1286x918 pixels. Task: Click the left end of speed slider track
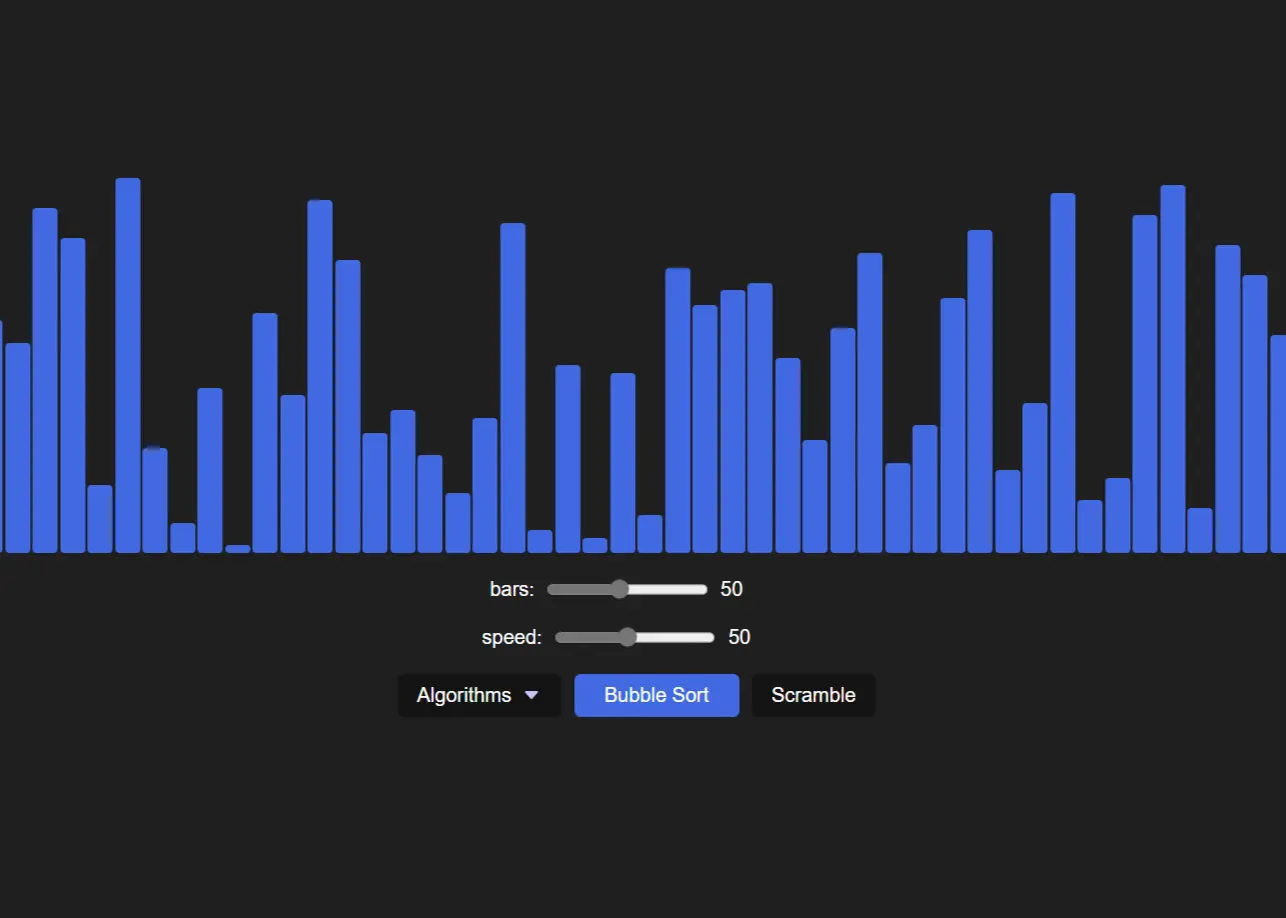coord(560,637)
